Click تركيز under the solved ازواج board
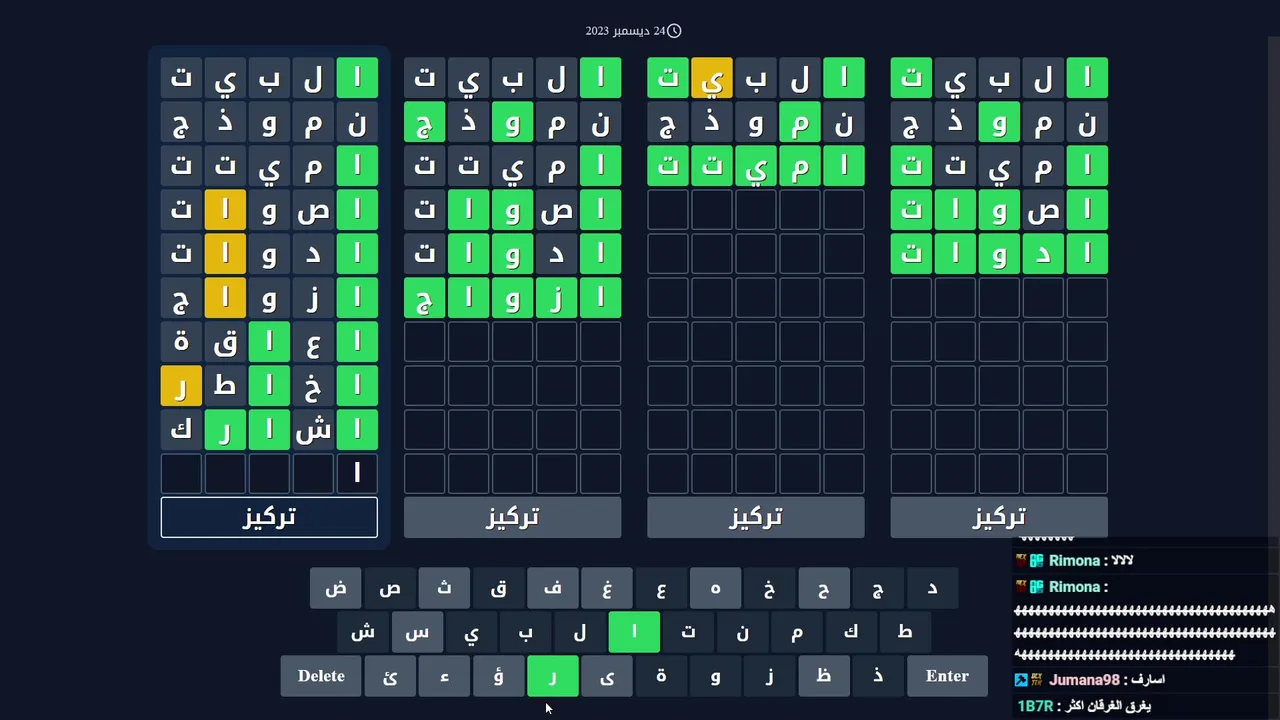Screen dimensions: 1280x720 (512, 517)
